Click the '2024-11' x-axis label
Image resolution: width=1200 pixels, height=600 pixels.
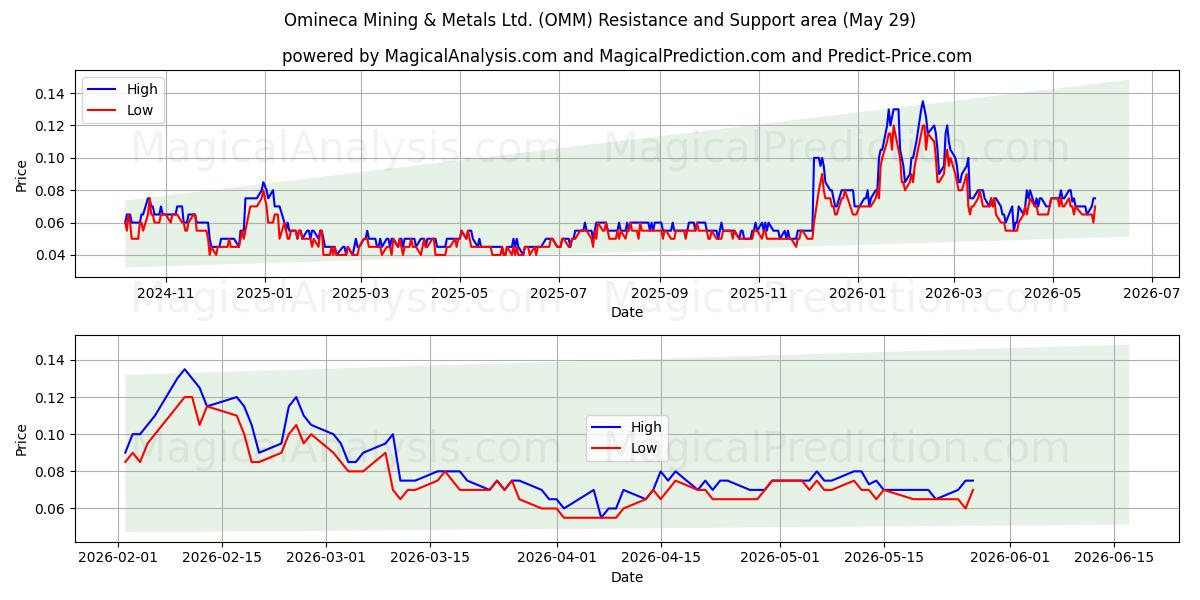165,293
